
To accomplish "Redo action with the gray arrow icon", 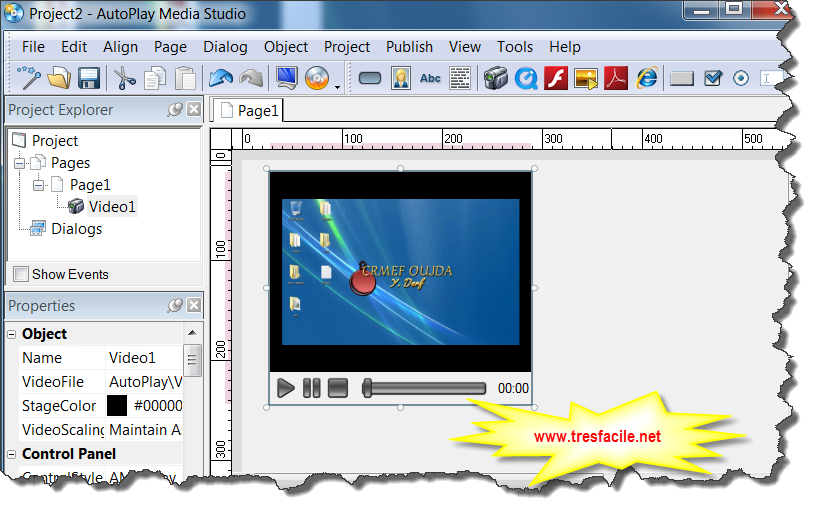I will click(x=251, y=78).
